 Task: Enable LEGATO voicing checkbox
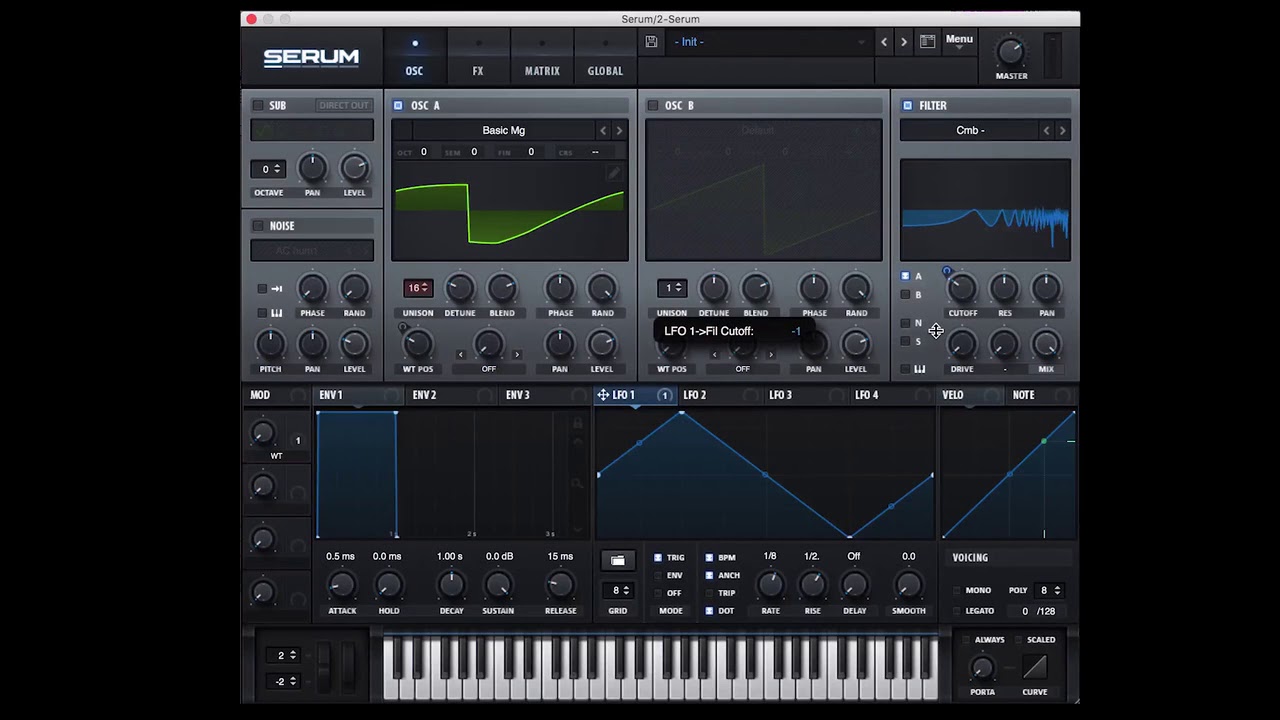[x=957, y=611]
